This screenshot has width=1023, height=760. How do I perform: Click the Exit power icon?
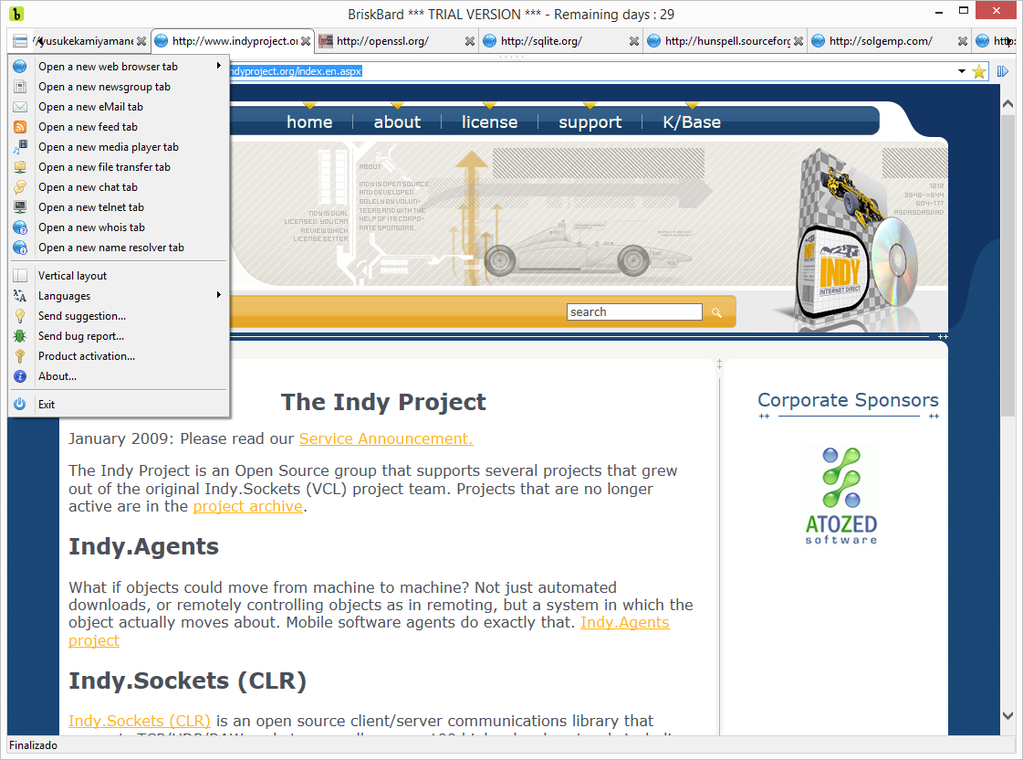(20, 404)
